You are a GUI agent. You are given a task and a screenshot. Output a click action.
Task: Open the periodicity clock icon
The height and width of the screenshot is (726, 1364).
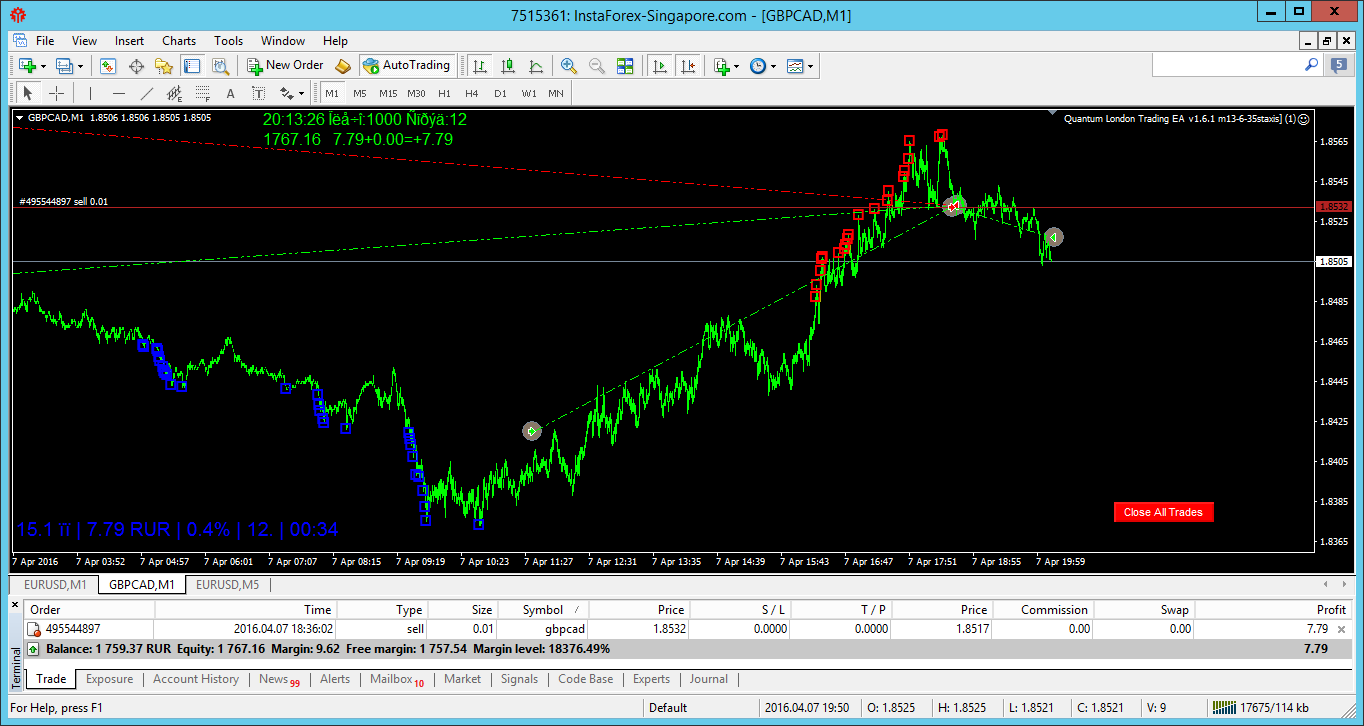[x=758, y=66]
